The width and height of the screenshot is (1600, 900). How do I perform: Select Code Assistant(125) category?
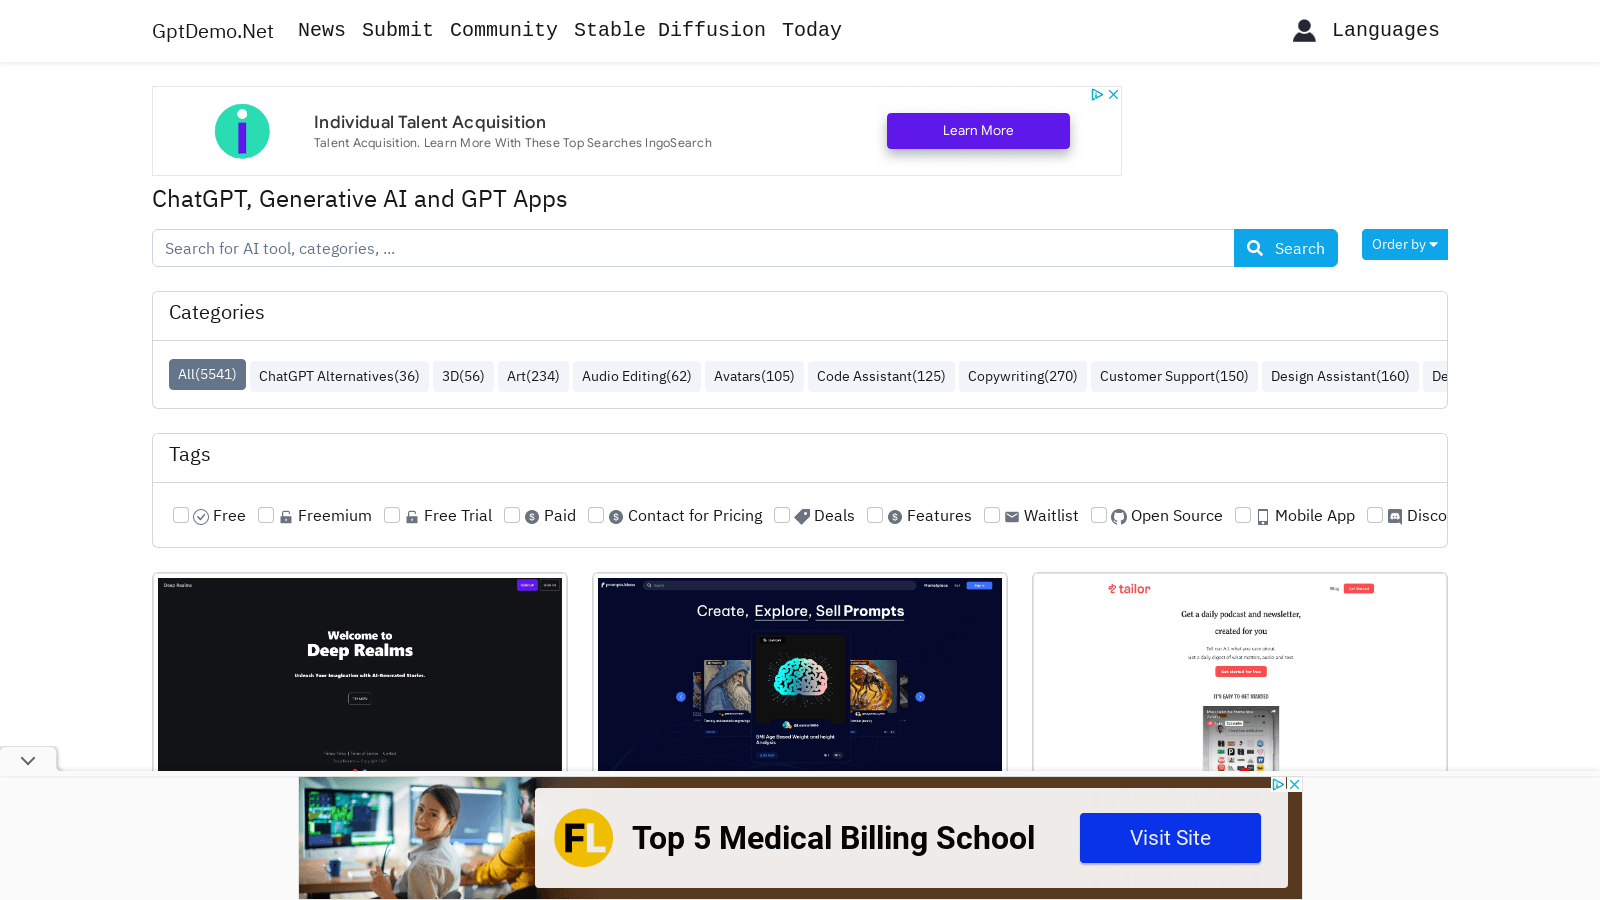pos(881,376)
